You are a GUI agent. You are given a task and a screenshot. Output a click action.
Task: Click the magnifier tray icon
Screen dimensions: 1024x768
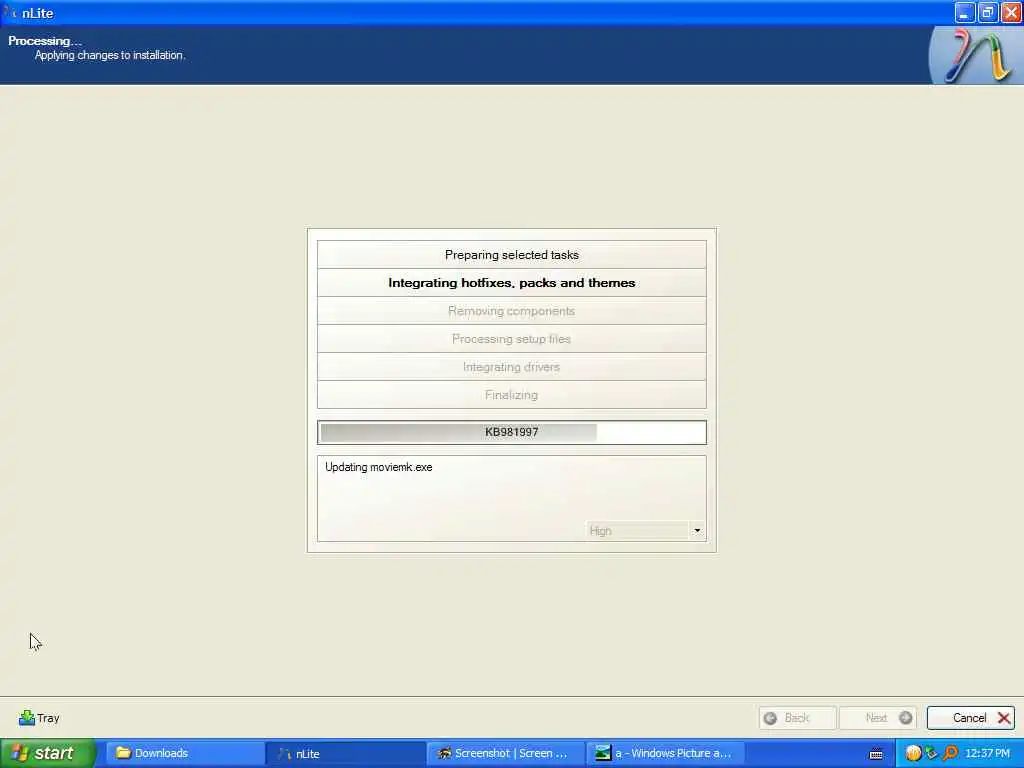point(950,754)
